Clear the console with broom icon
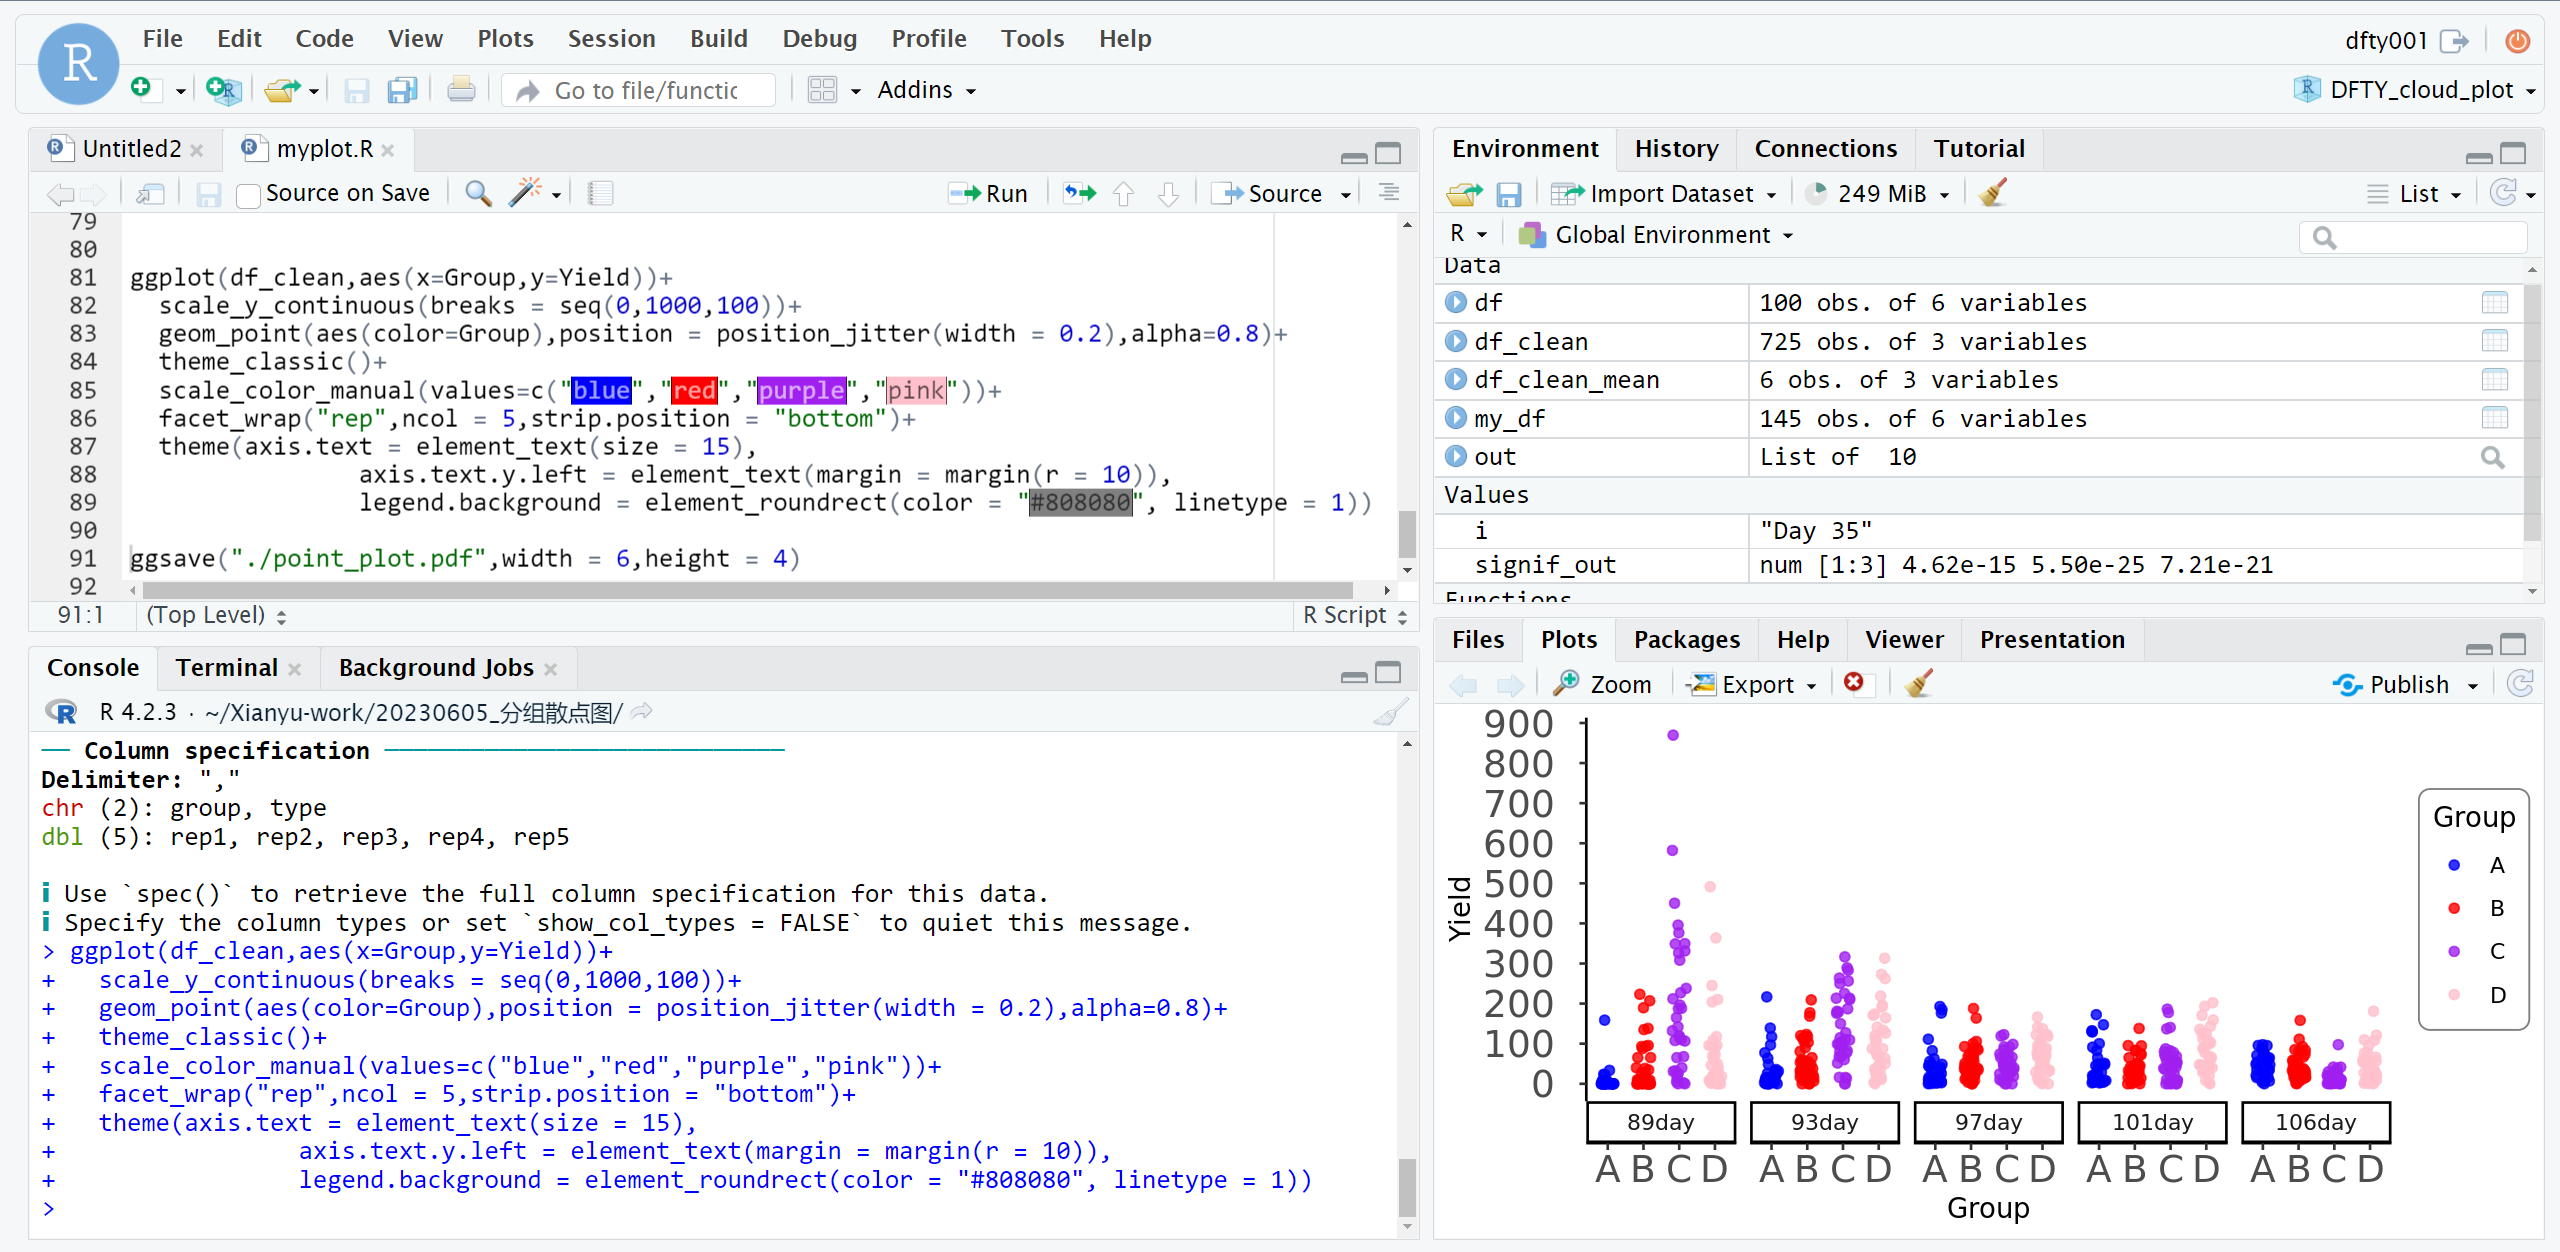 tap(1391, 712)
